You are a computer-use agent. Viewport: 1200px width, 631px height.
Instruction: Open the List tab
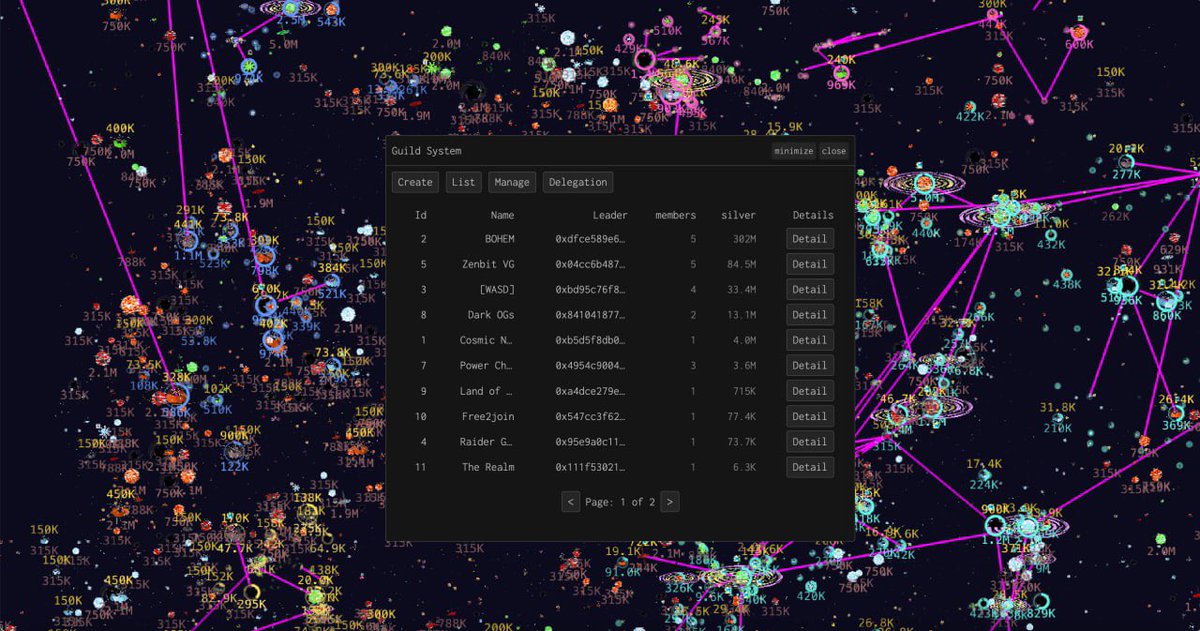pos(463,182)
